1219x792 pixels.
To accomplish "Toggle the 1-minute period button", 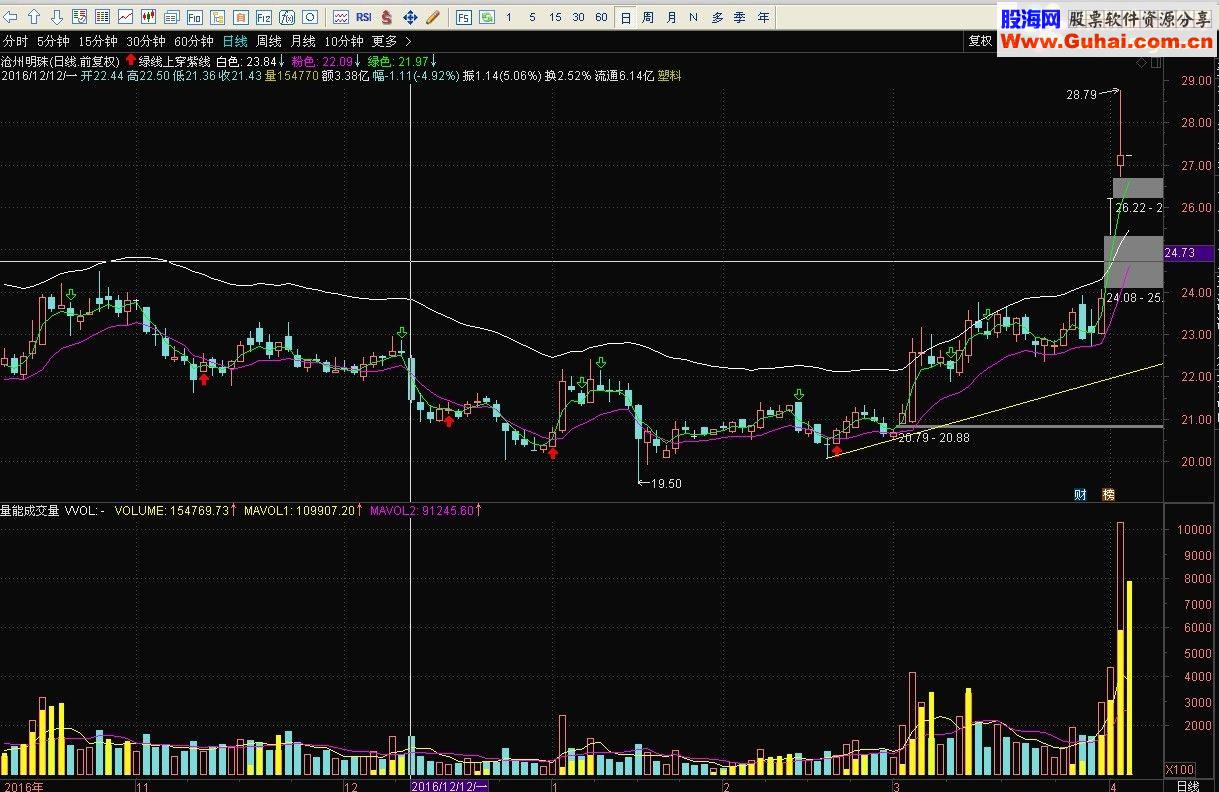I will (x=509, y=17).
